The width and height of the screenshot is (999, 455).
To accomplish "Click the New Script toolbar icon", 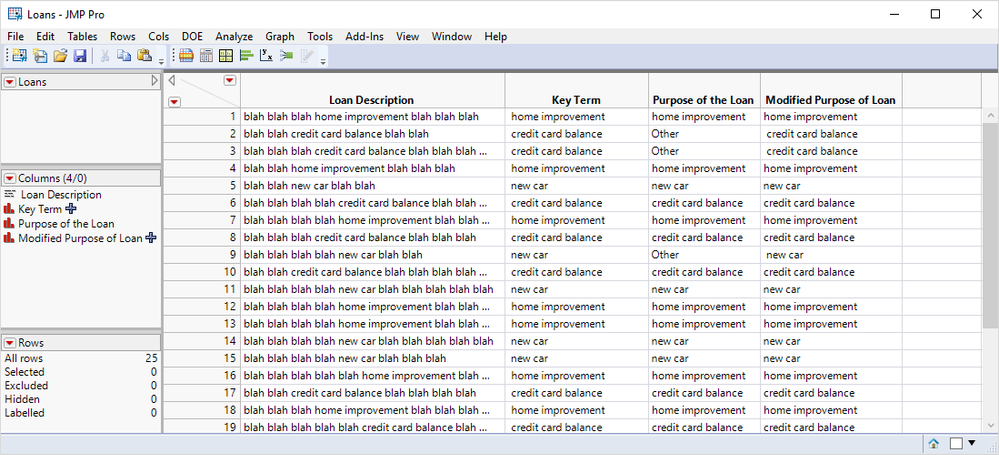I will point(40,56).
